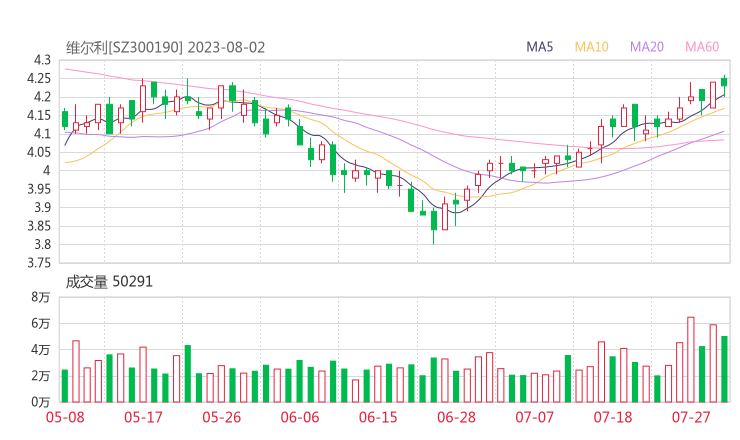Click the 06-28 date axis label
The width and height of the screenshot is (740, 440).
point(456,417)
